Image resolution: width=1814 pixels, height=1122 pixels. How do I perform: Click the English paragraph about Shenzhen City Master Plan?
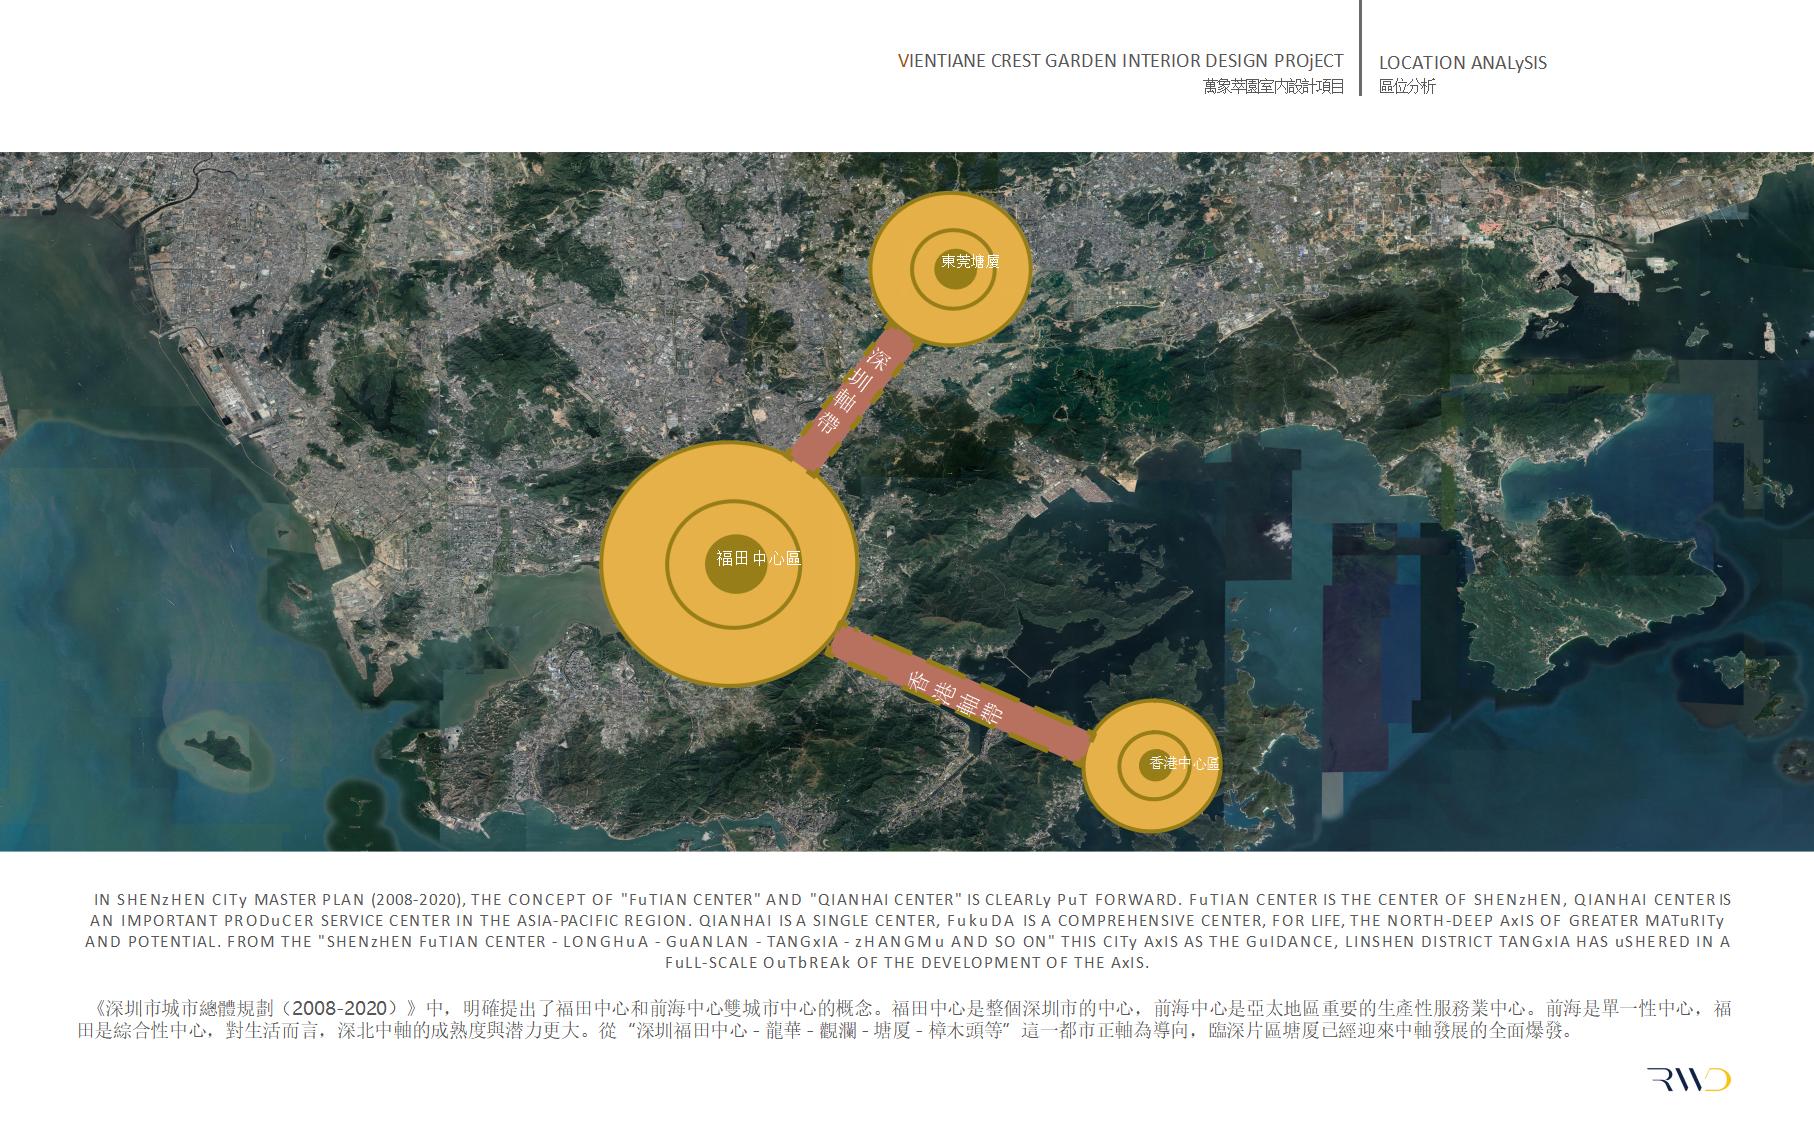tap(908, 931)
